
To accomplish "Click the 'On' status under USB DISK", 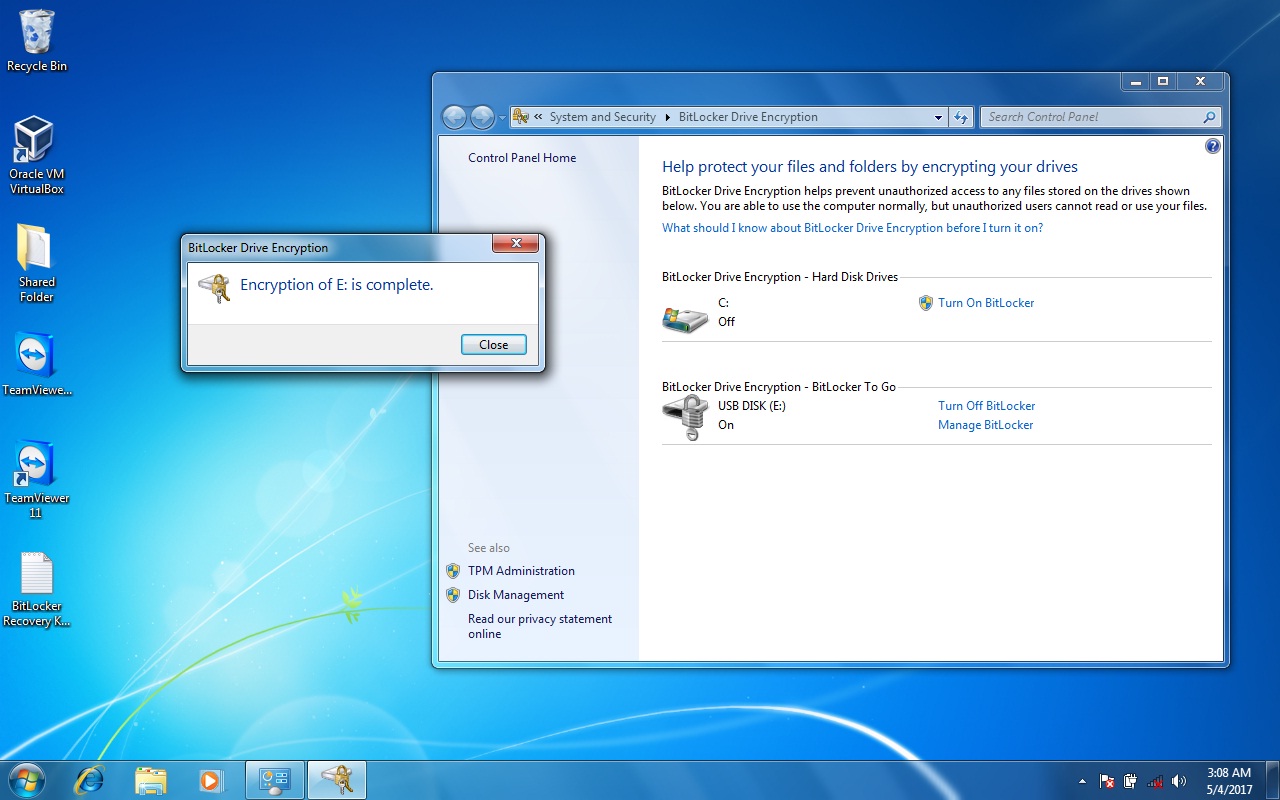I will [x=726, y=425].
